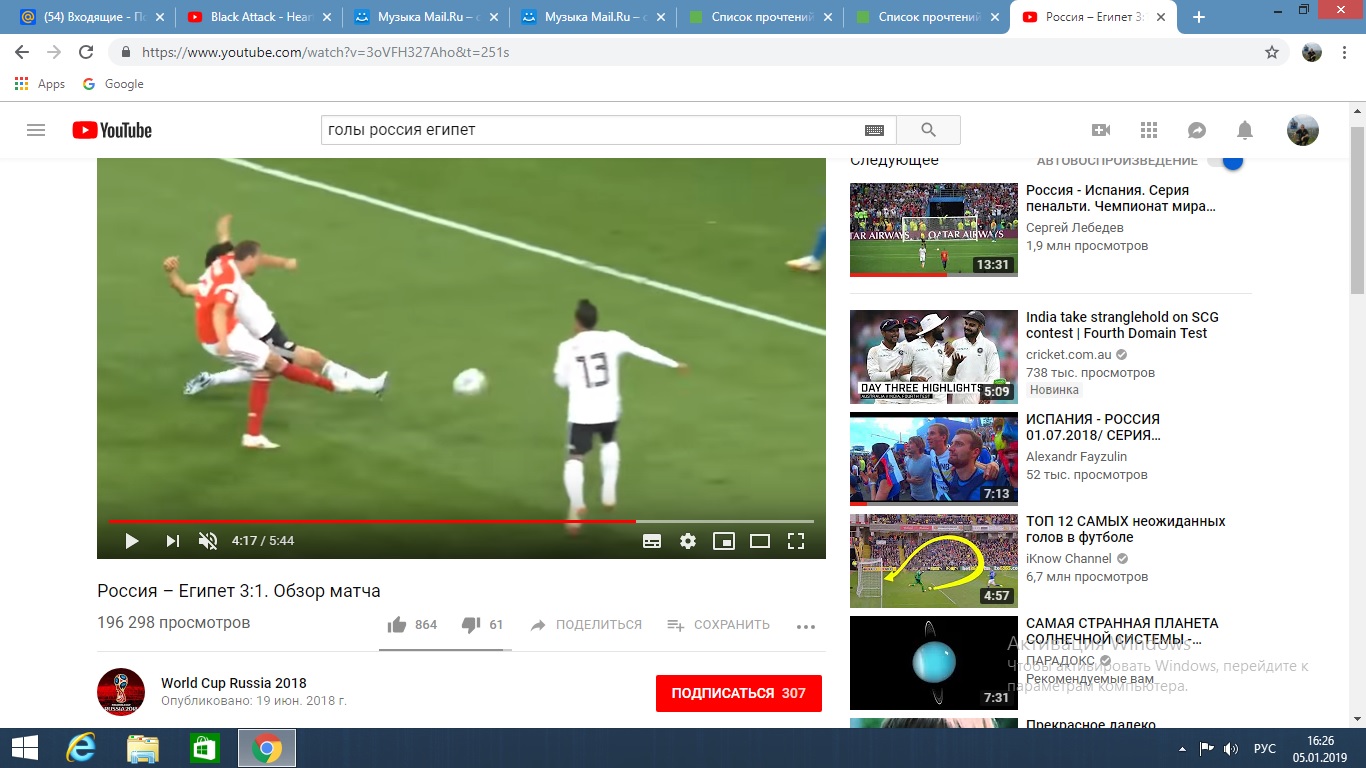Open Apps bookmarks shortcut

[x=41, y=84]
